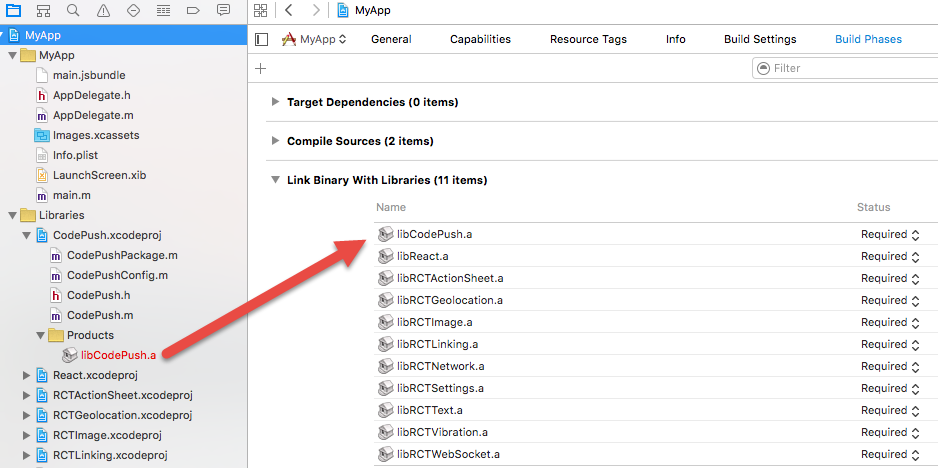Click the libRCTSettings.a library icon

click(x=386, y=388)
